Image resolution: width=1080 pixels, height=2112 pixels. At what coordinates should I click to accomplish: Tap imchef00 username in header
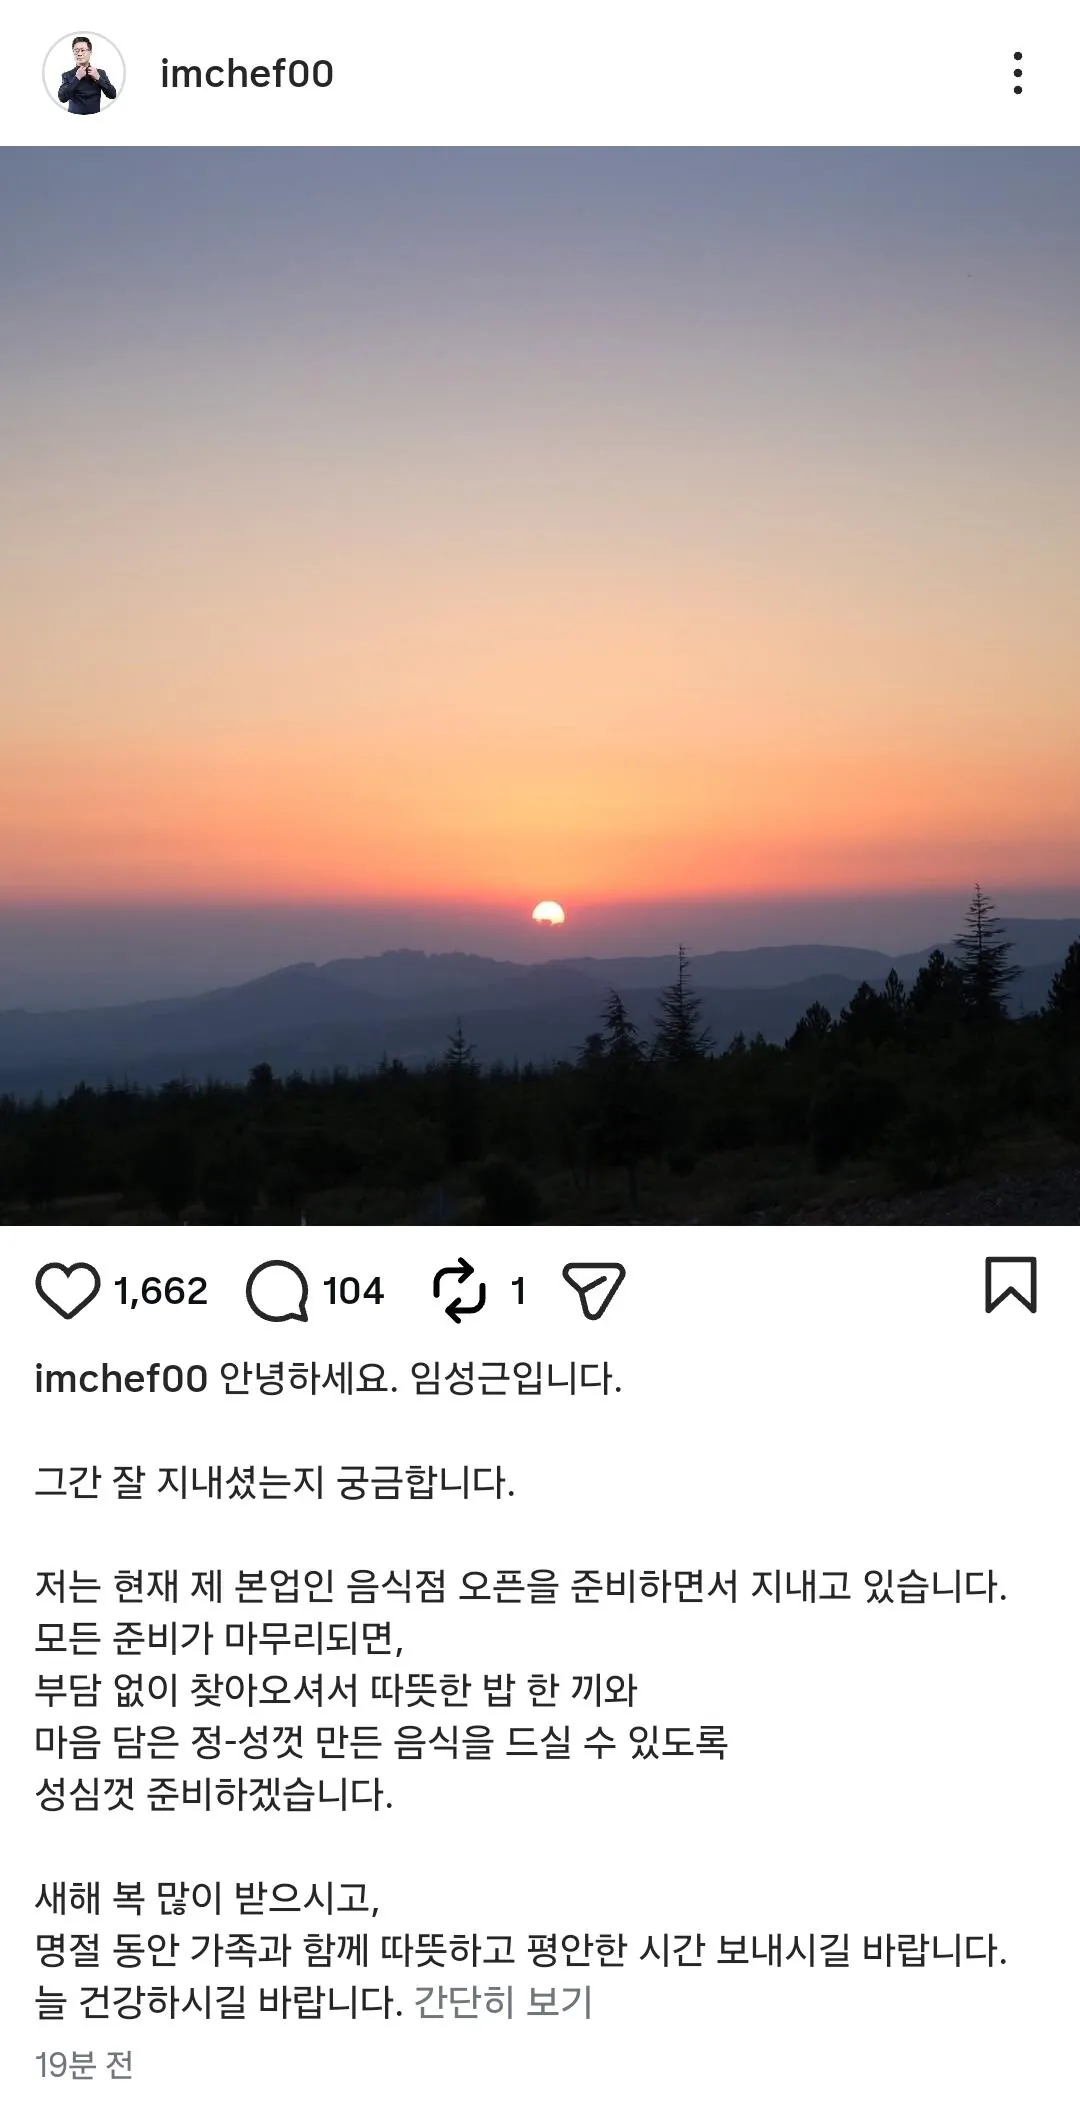(x=247, y=74)
